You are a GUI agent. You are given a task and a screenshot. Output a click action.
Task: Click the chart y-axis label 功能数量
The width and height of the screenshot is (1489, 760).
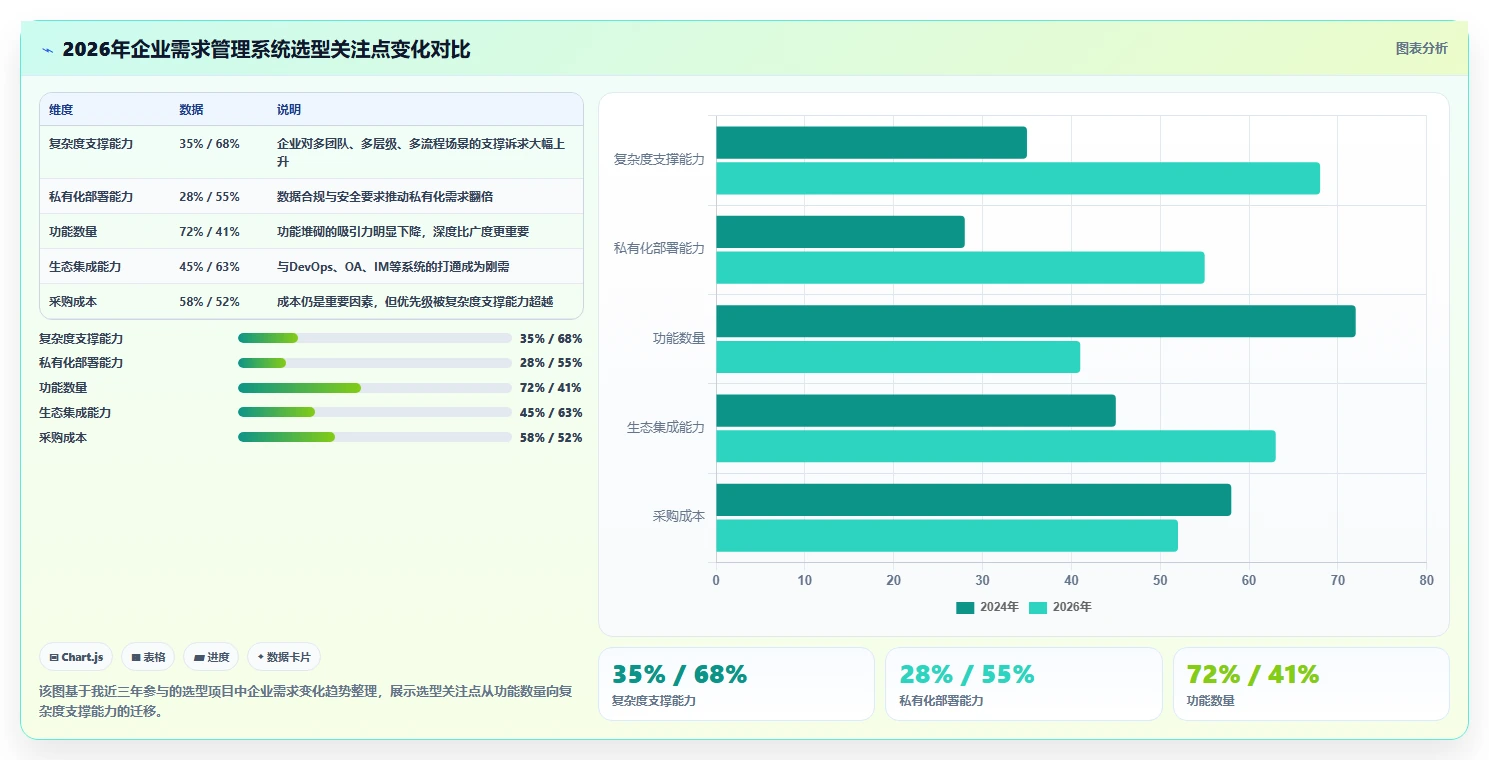click(679, 339)
